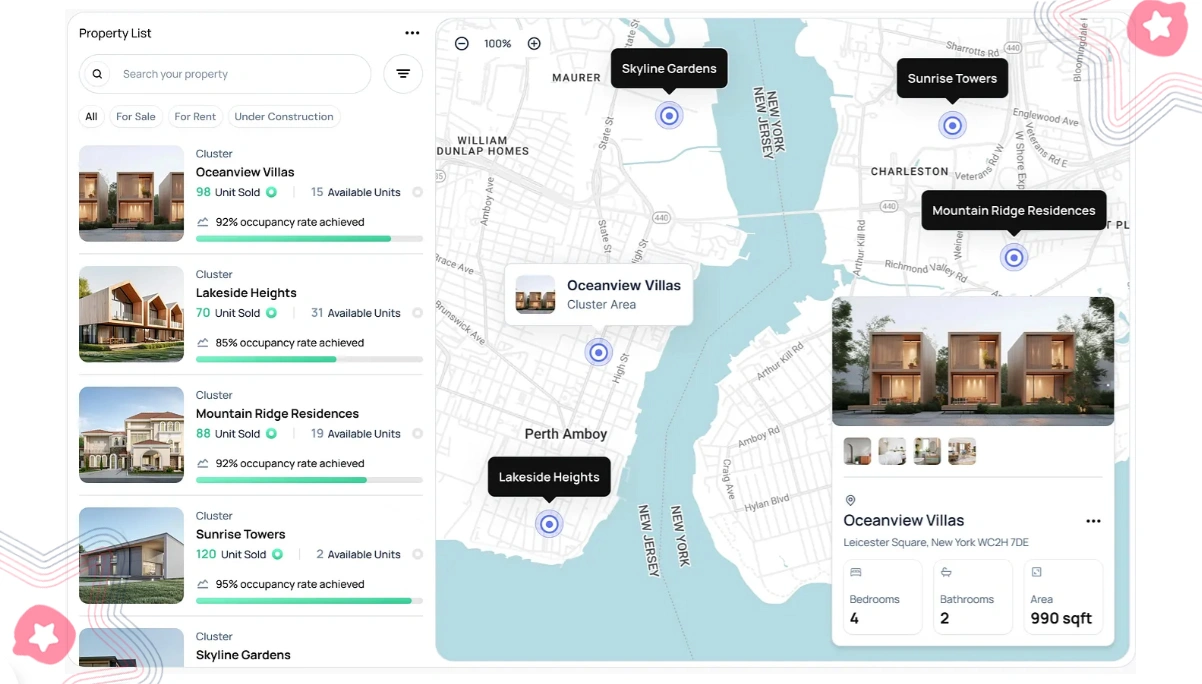Click occupancy trend icon for Lakeside Heights
This screenshot has height=684, width=1202.
coord(203,343)
